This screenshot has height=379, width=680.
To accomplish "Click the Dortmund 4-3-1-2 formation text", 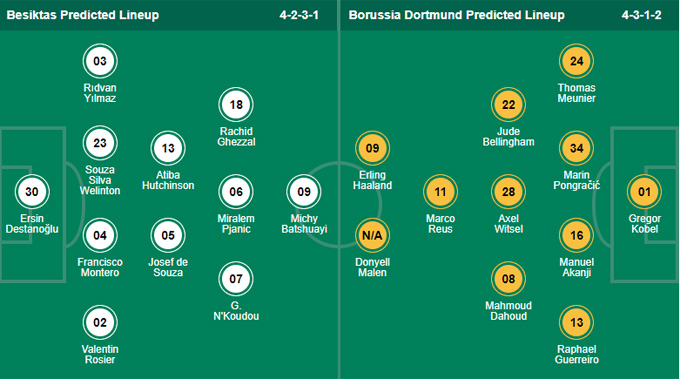I will click(x=642, y=15).
